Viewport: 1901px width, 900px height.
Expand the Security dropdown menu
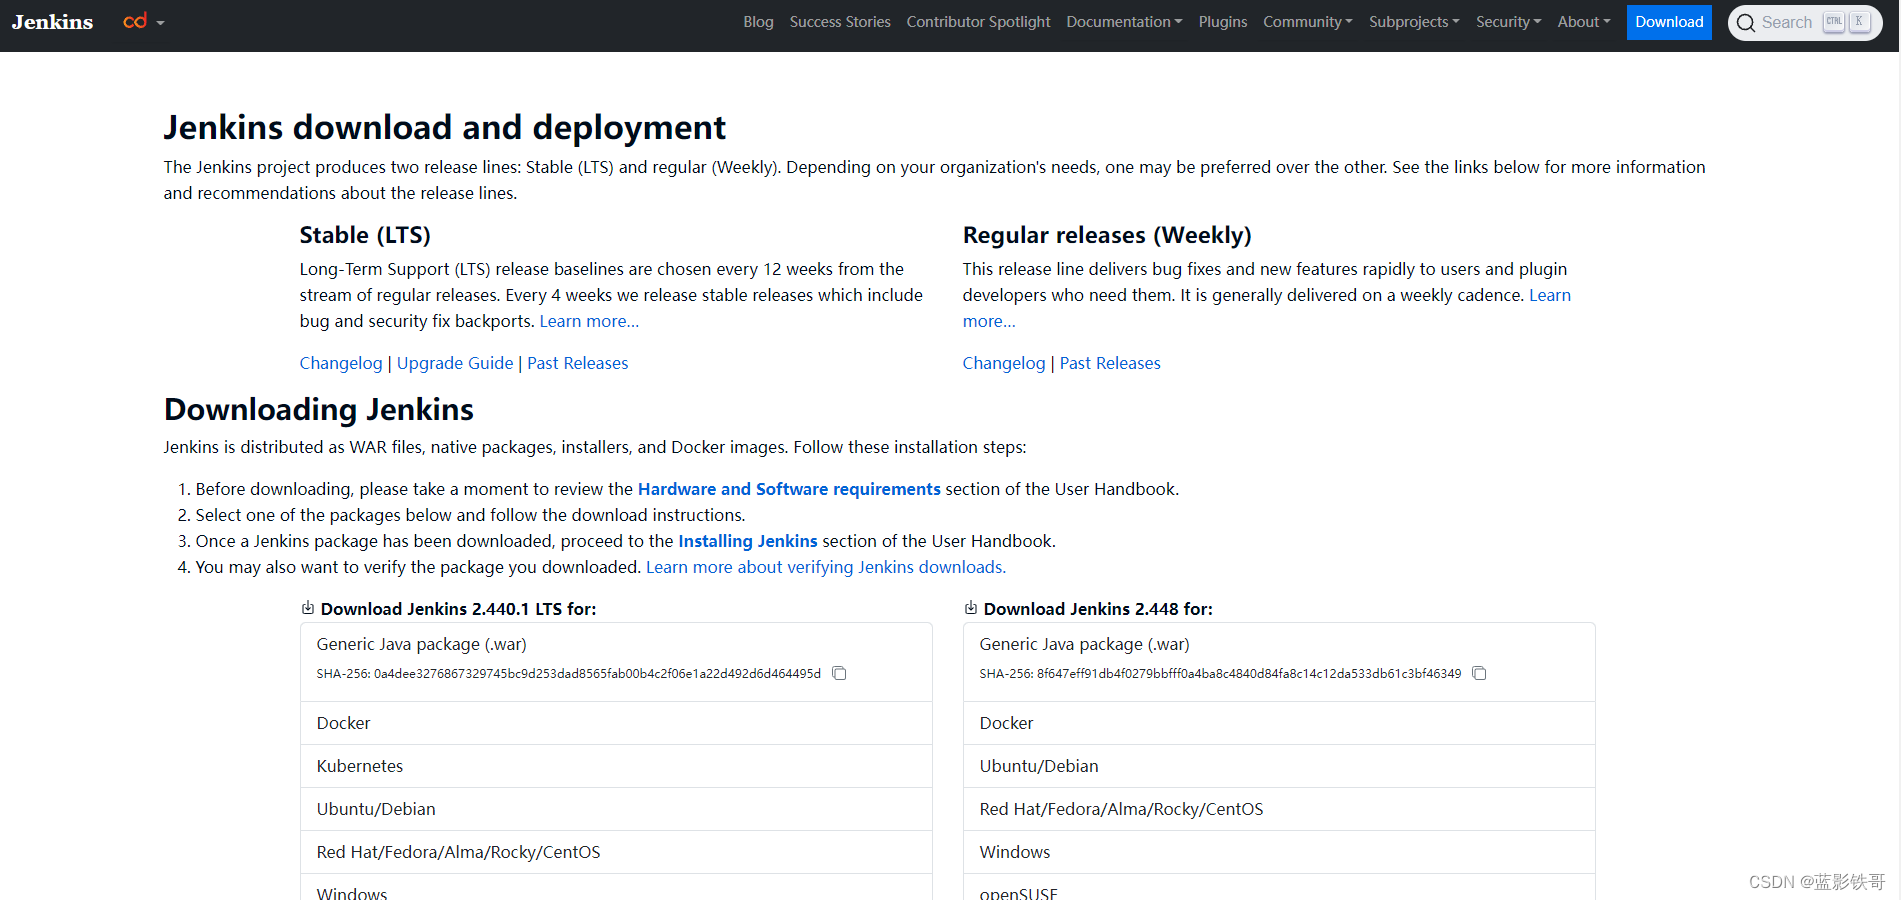[x=1508, y=22]
